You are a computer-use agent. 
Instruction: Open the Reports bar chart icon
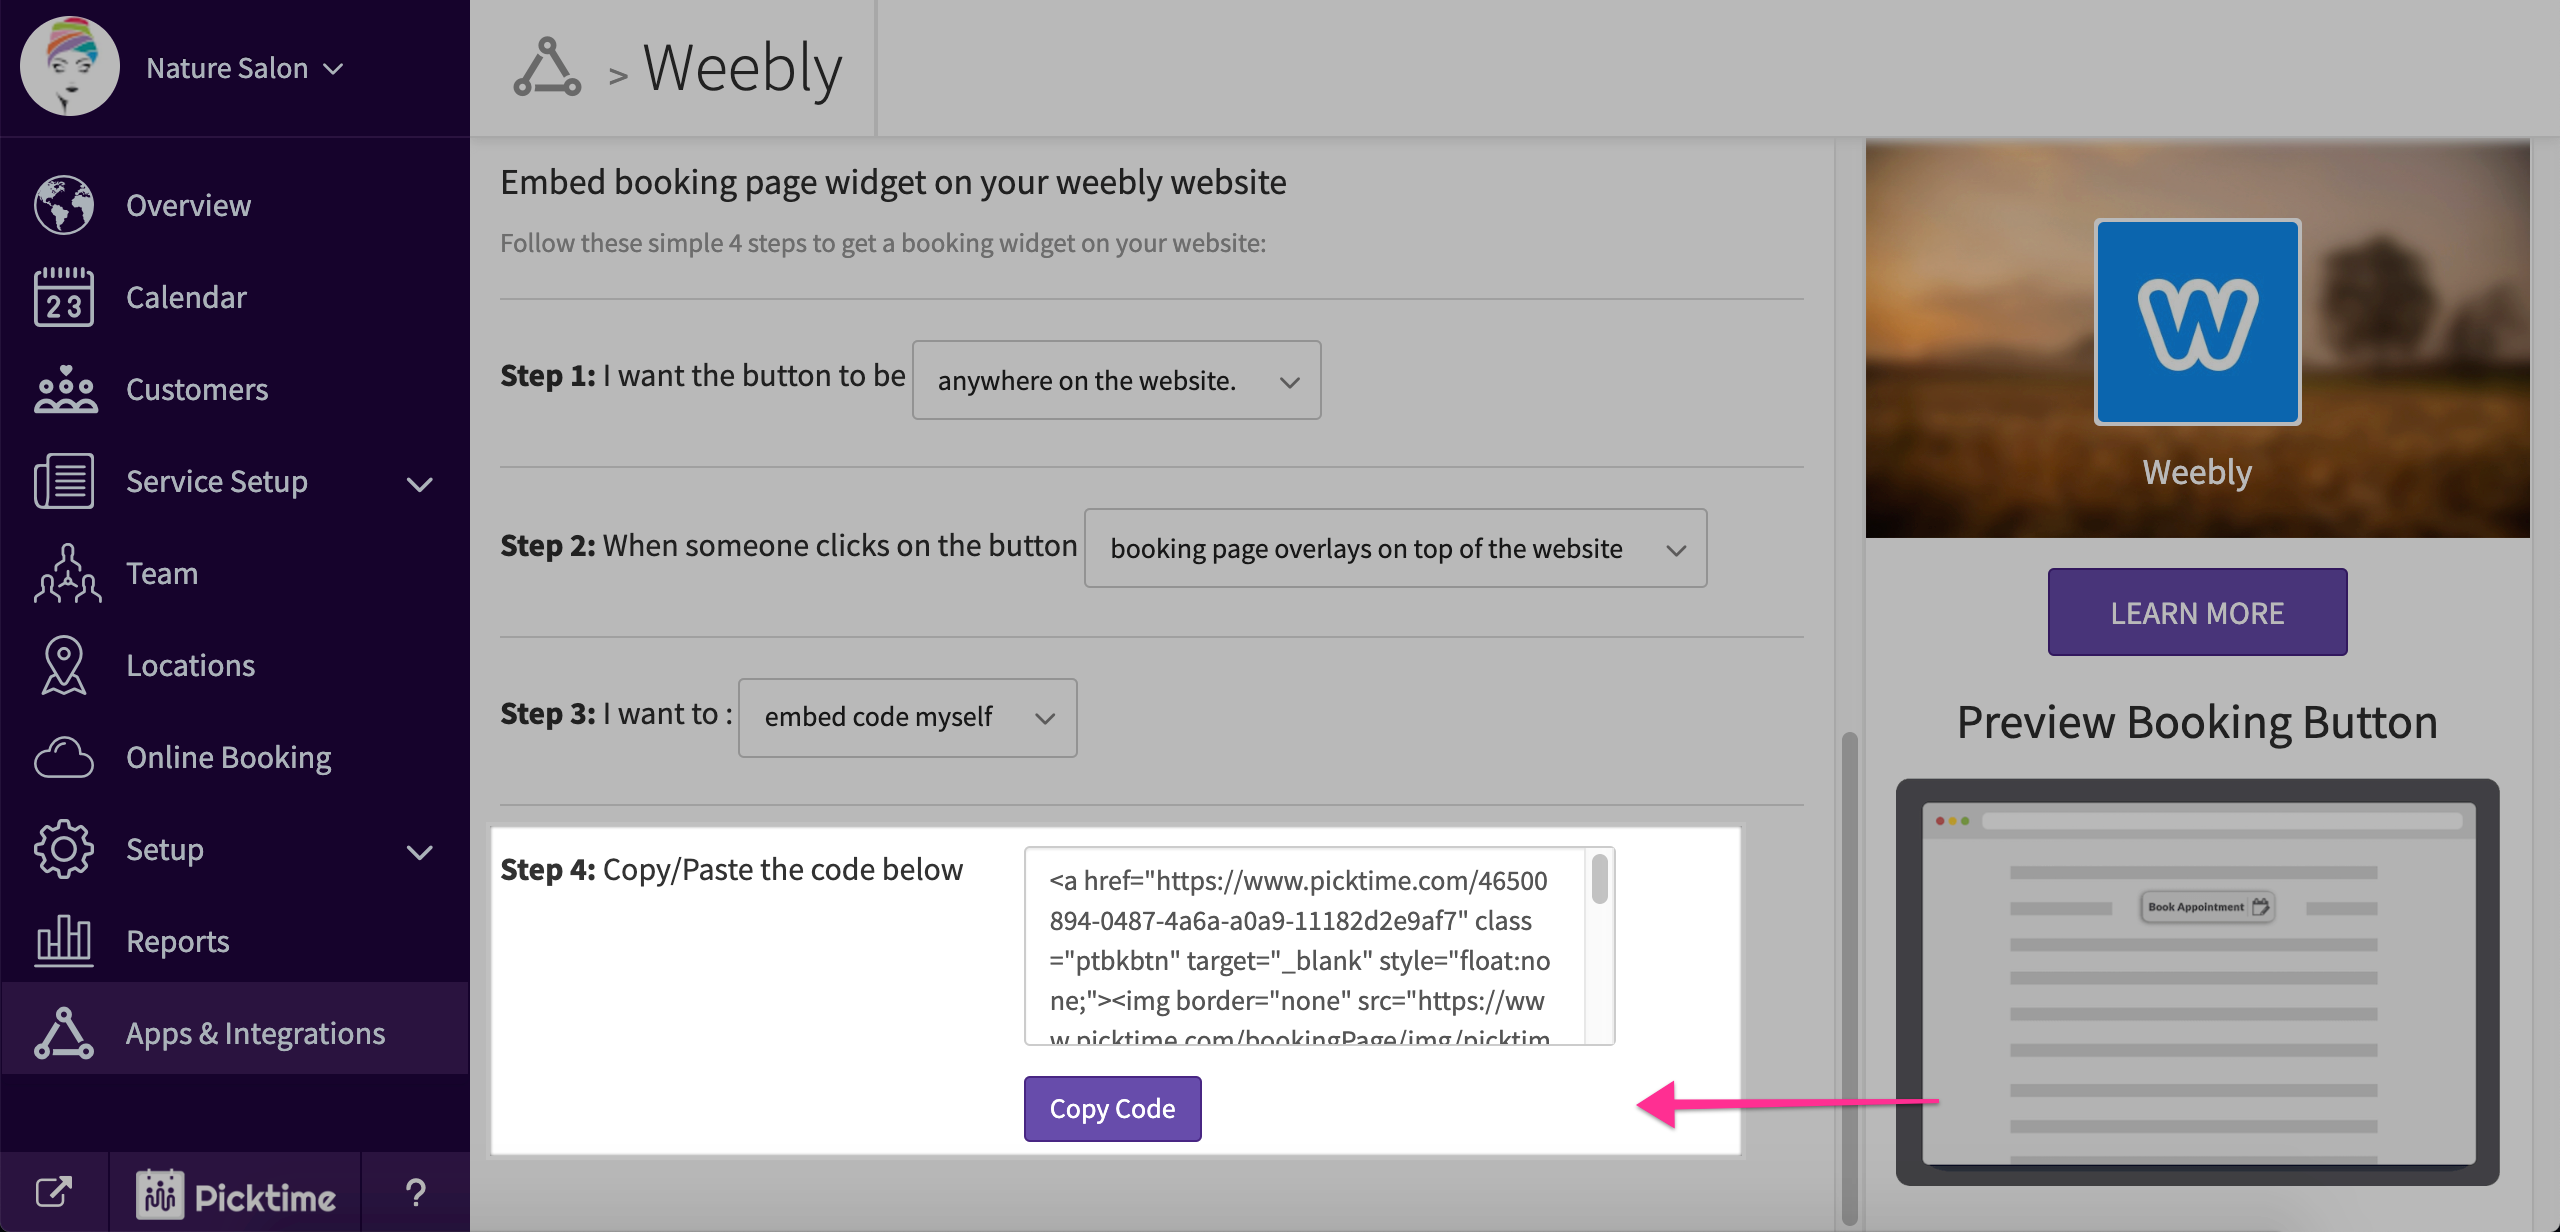click(x=64, y=941)
